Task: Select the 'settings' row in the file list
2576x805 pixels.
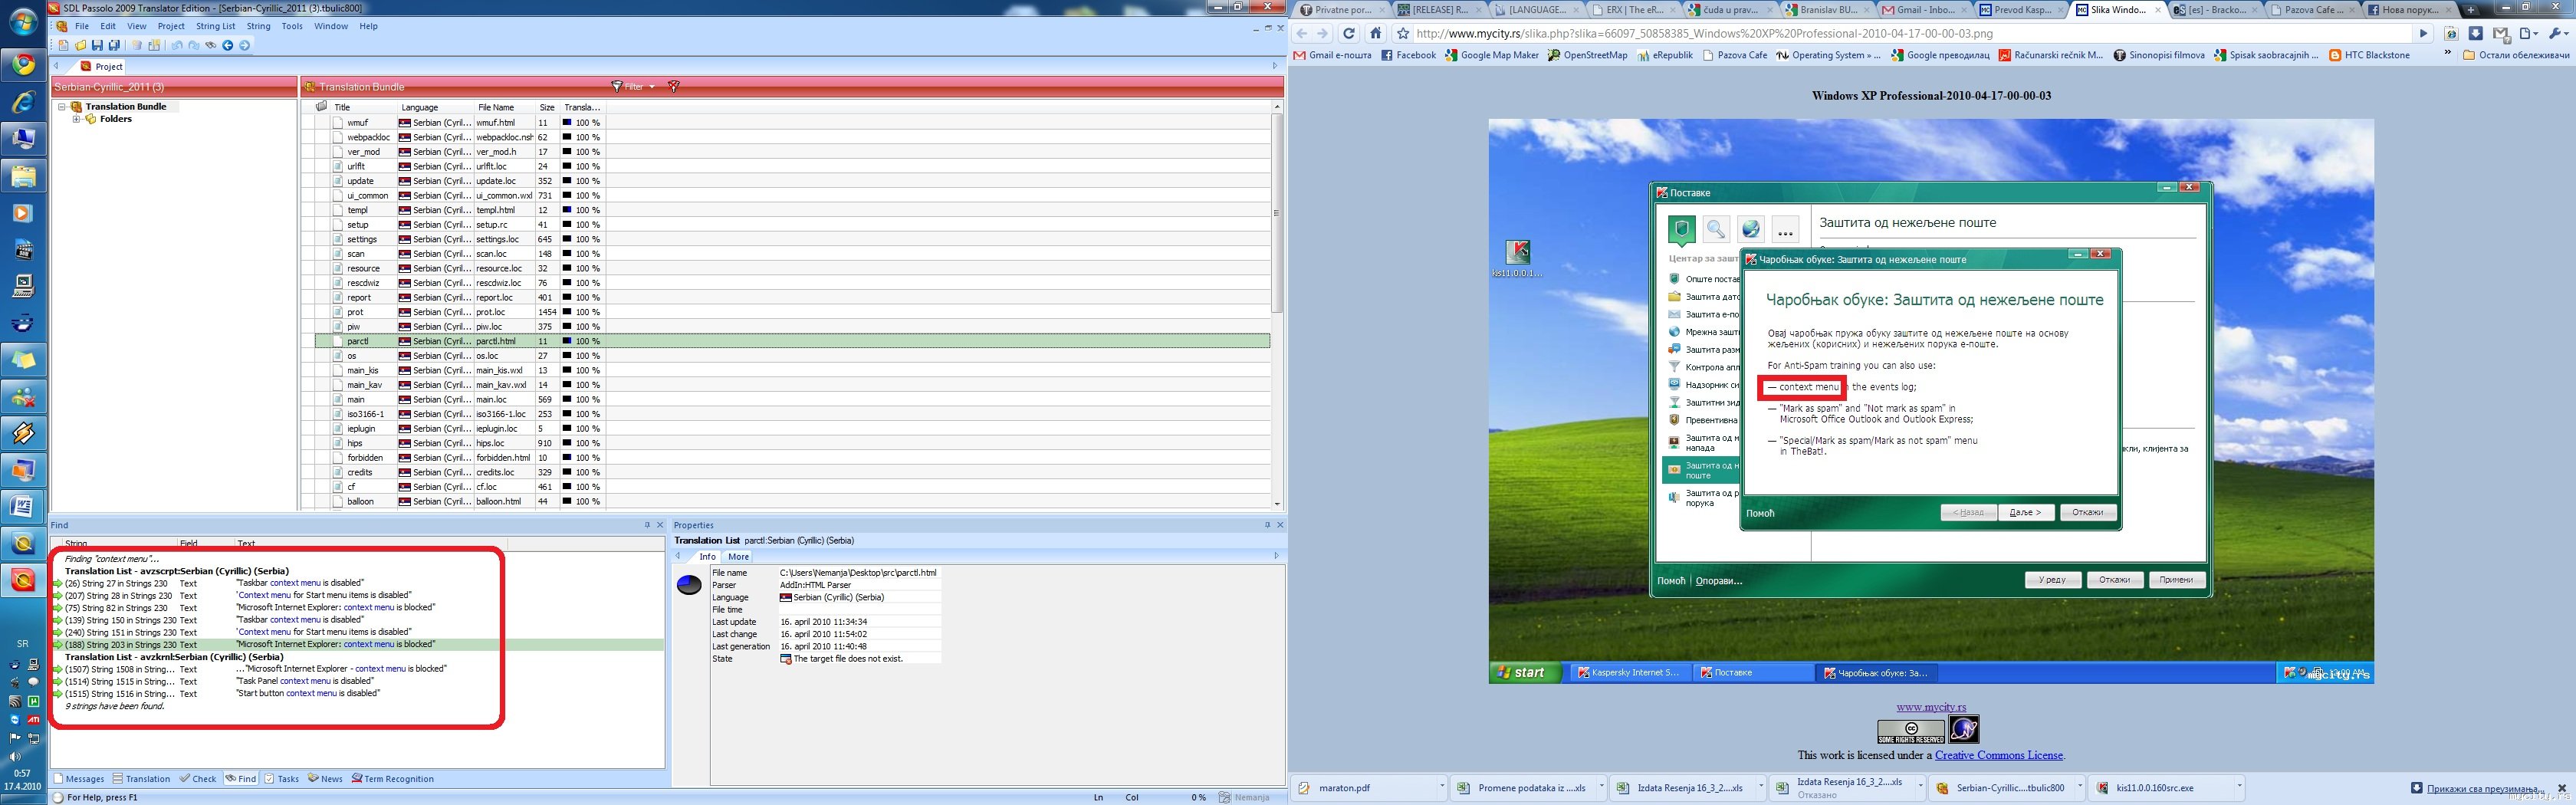Action: tap(792, 239)
